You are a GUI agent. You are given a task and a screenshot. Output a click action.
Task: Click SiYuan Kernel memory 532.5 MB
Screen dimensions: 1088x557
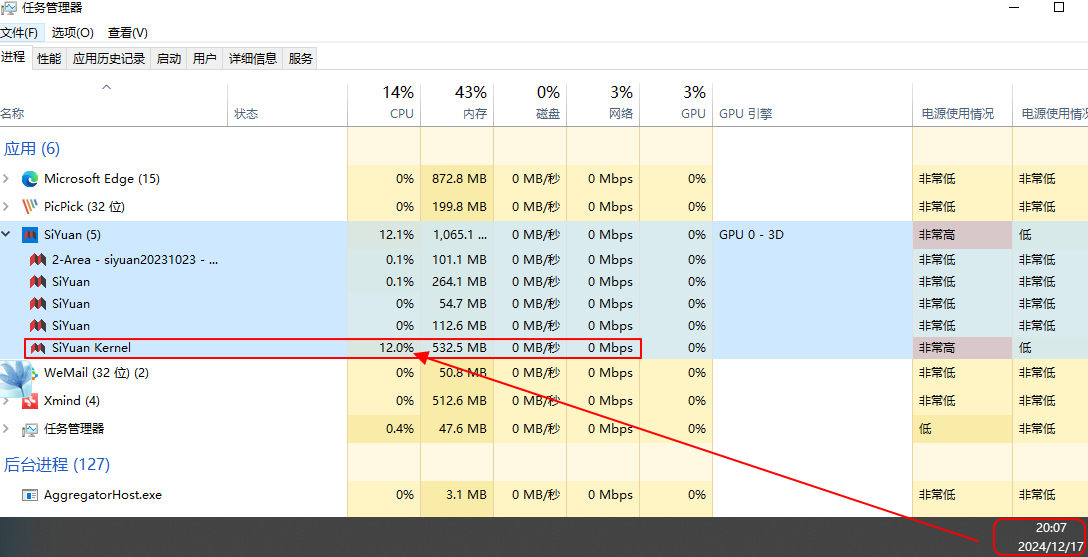pyautogui.click(x=459, y=348)
